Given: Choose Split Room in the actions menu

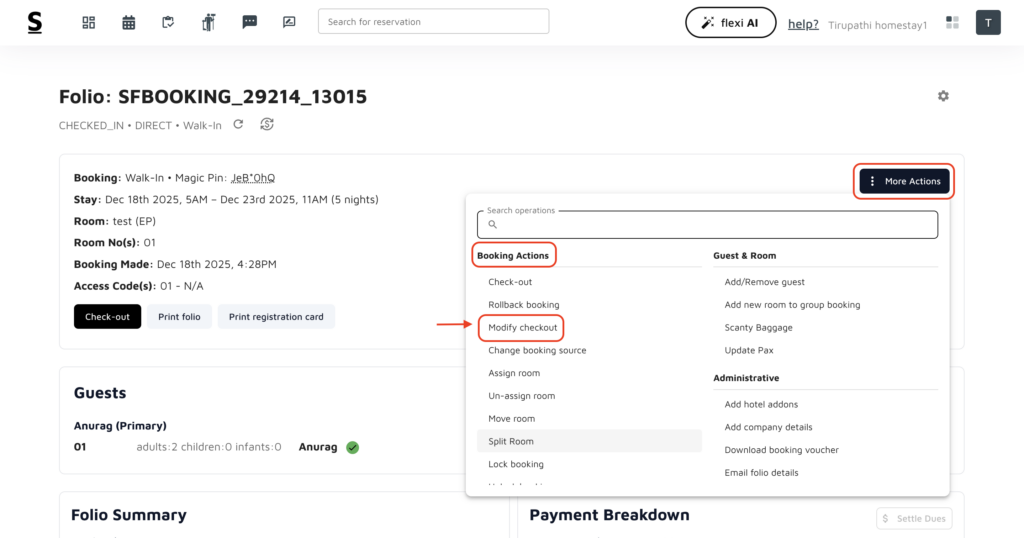Looking at the screenshot, I should coord(511,441).
